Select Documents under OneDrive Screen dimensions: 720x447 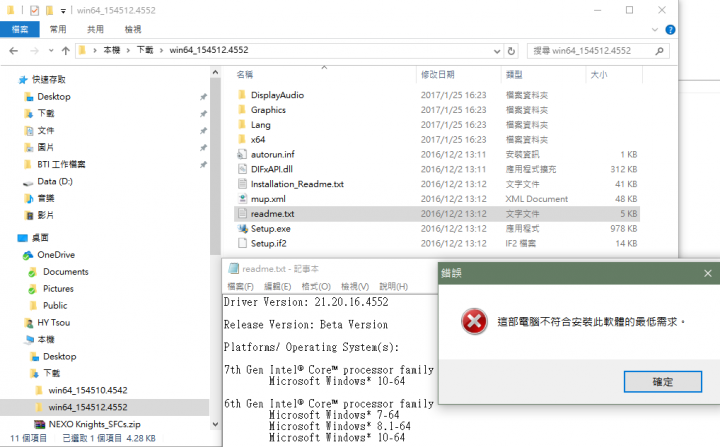pos(66,272)
